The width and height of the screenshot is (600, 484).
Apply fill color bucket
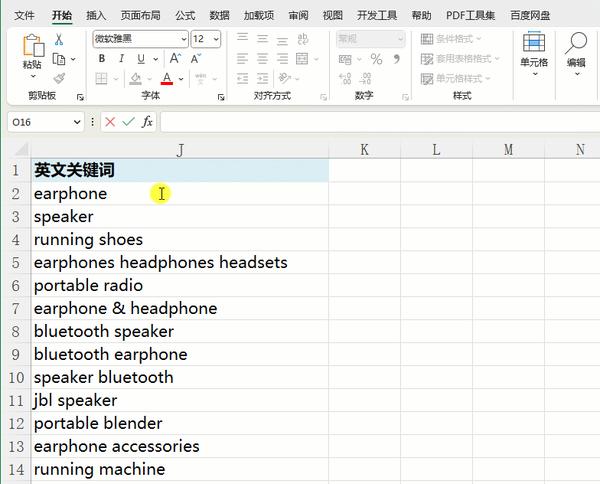[x=135, y=78]
